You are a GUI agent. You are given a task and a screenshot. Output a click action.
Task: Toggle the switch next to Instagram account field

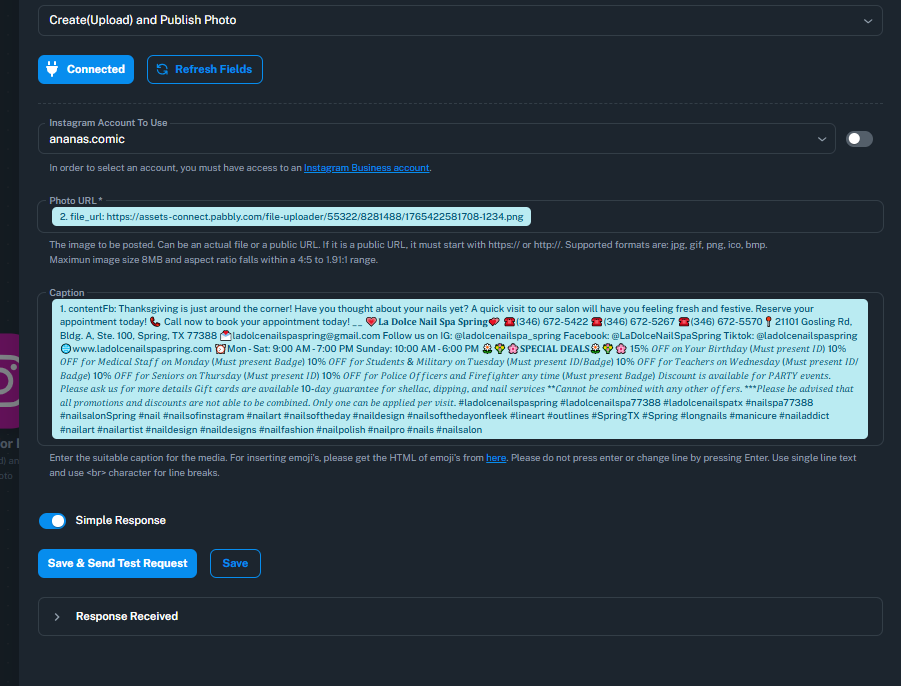859,139
